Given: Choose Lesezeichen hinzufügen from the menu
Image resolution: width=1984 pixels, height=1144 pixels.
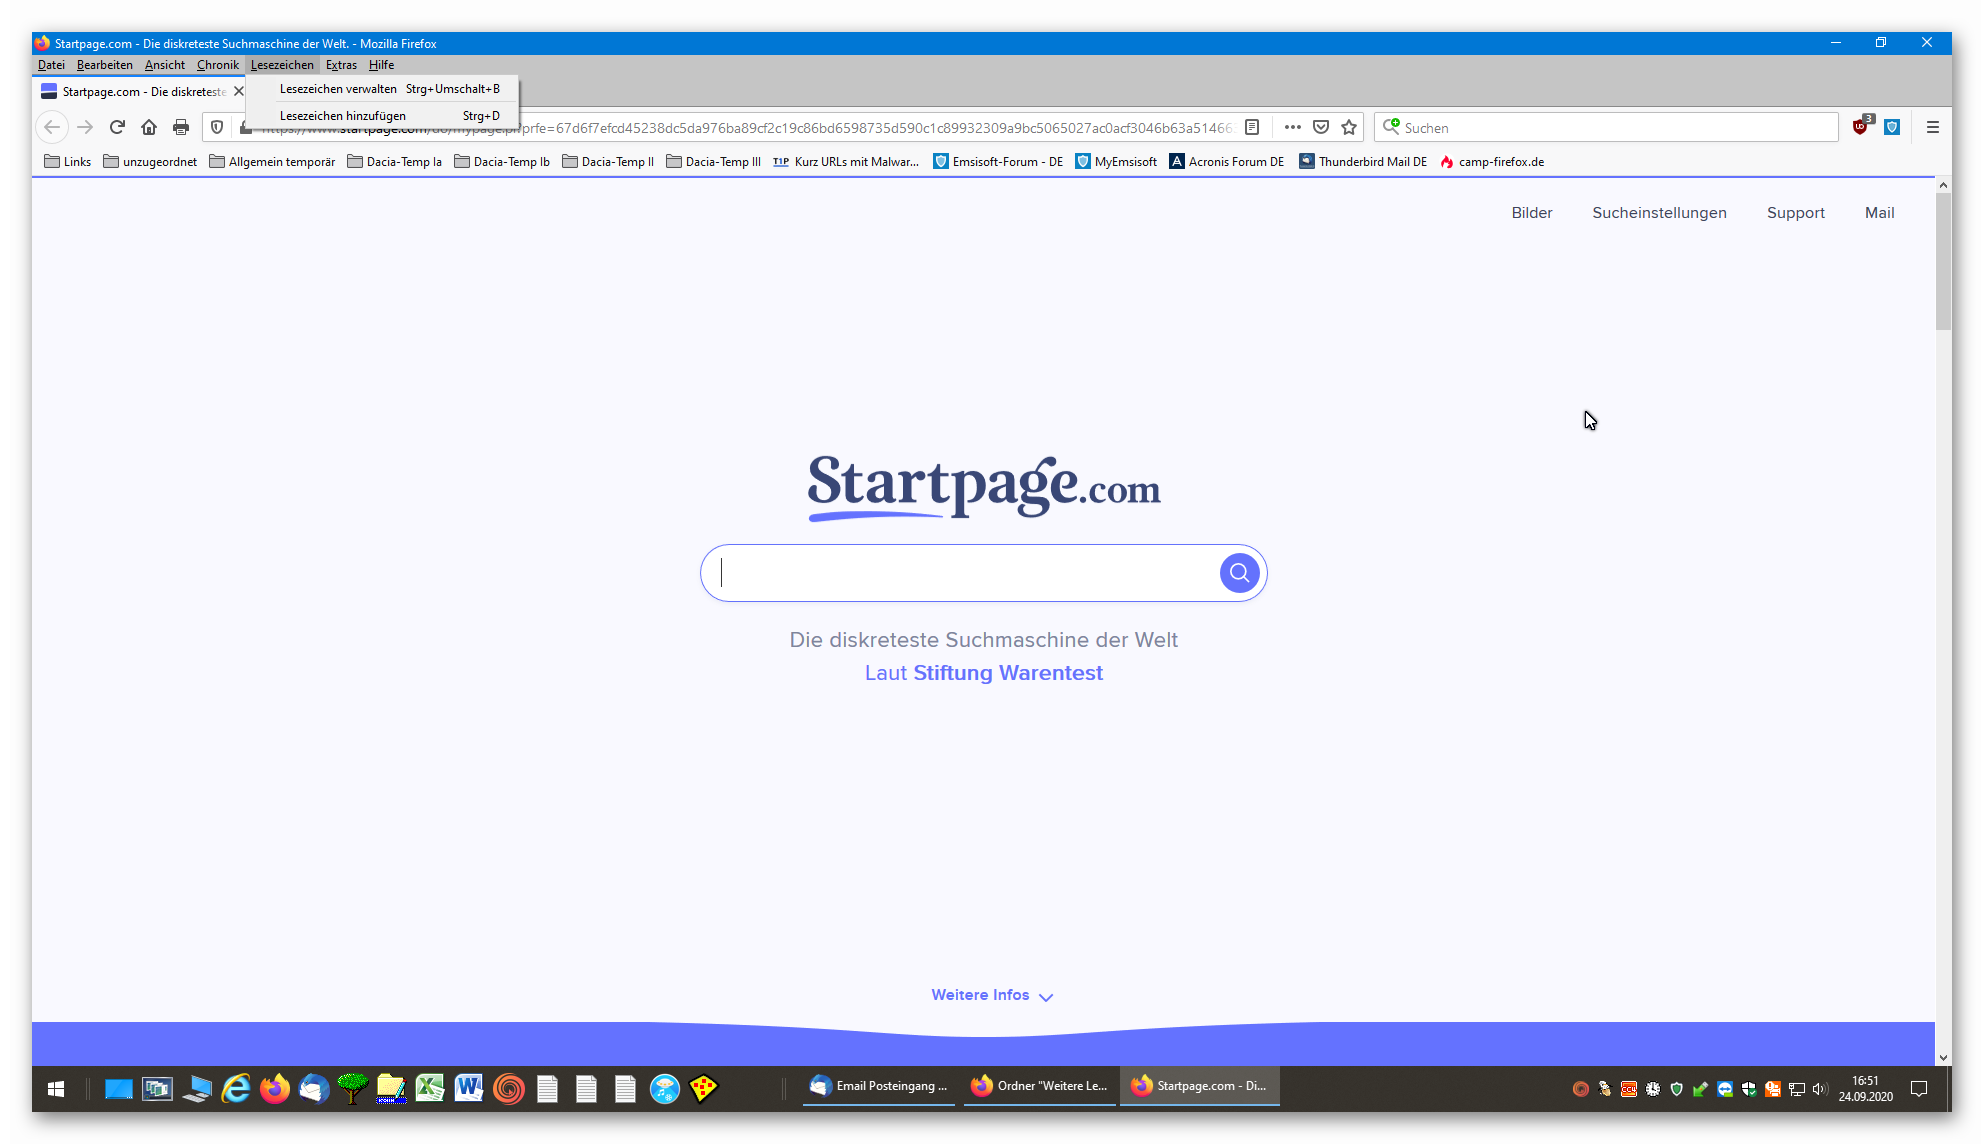Looking at the screenshot, I should pos(343,116).
